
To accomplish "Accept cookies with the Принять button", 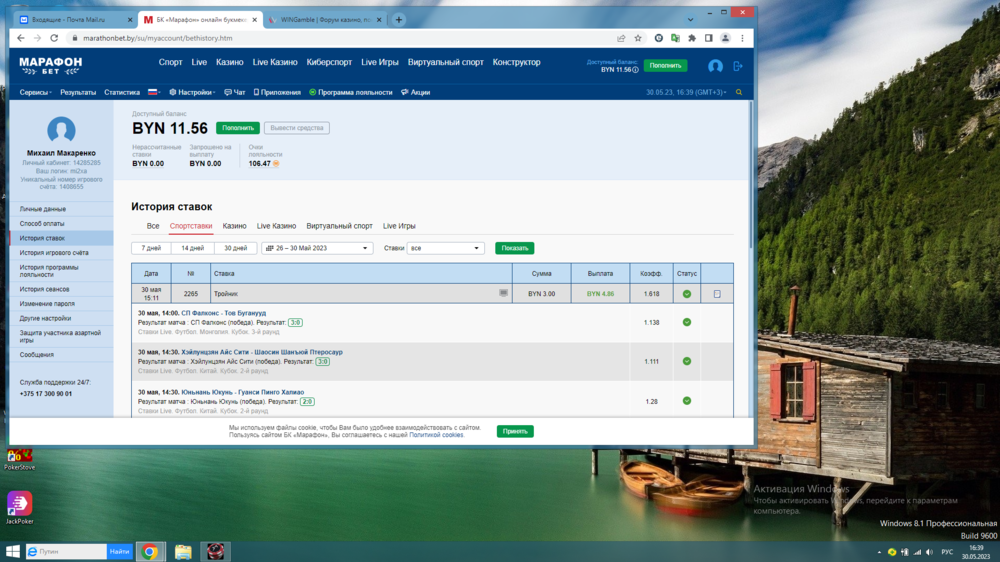I will tap(515, 431).
